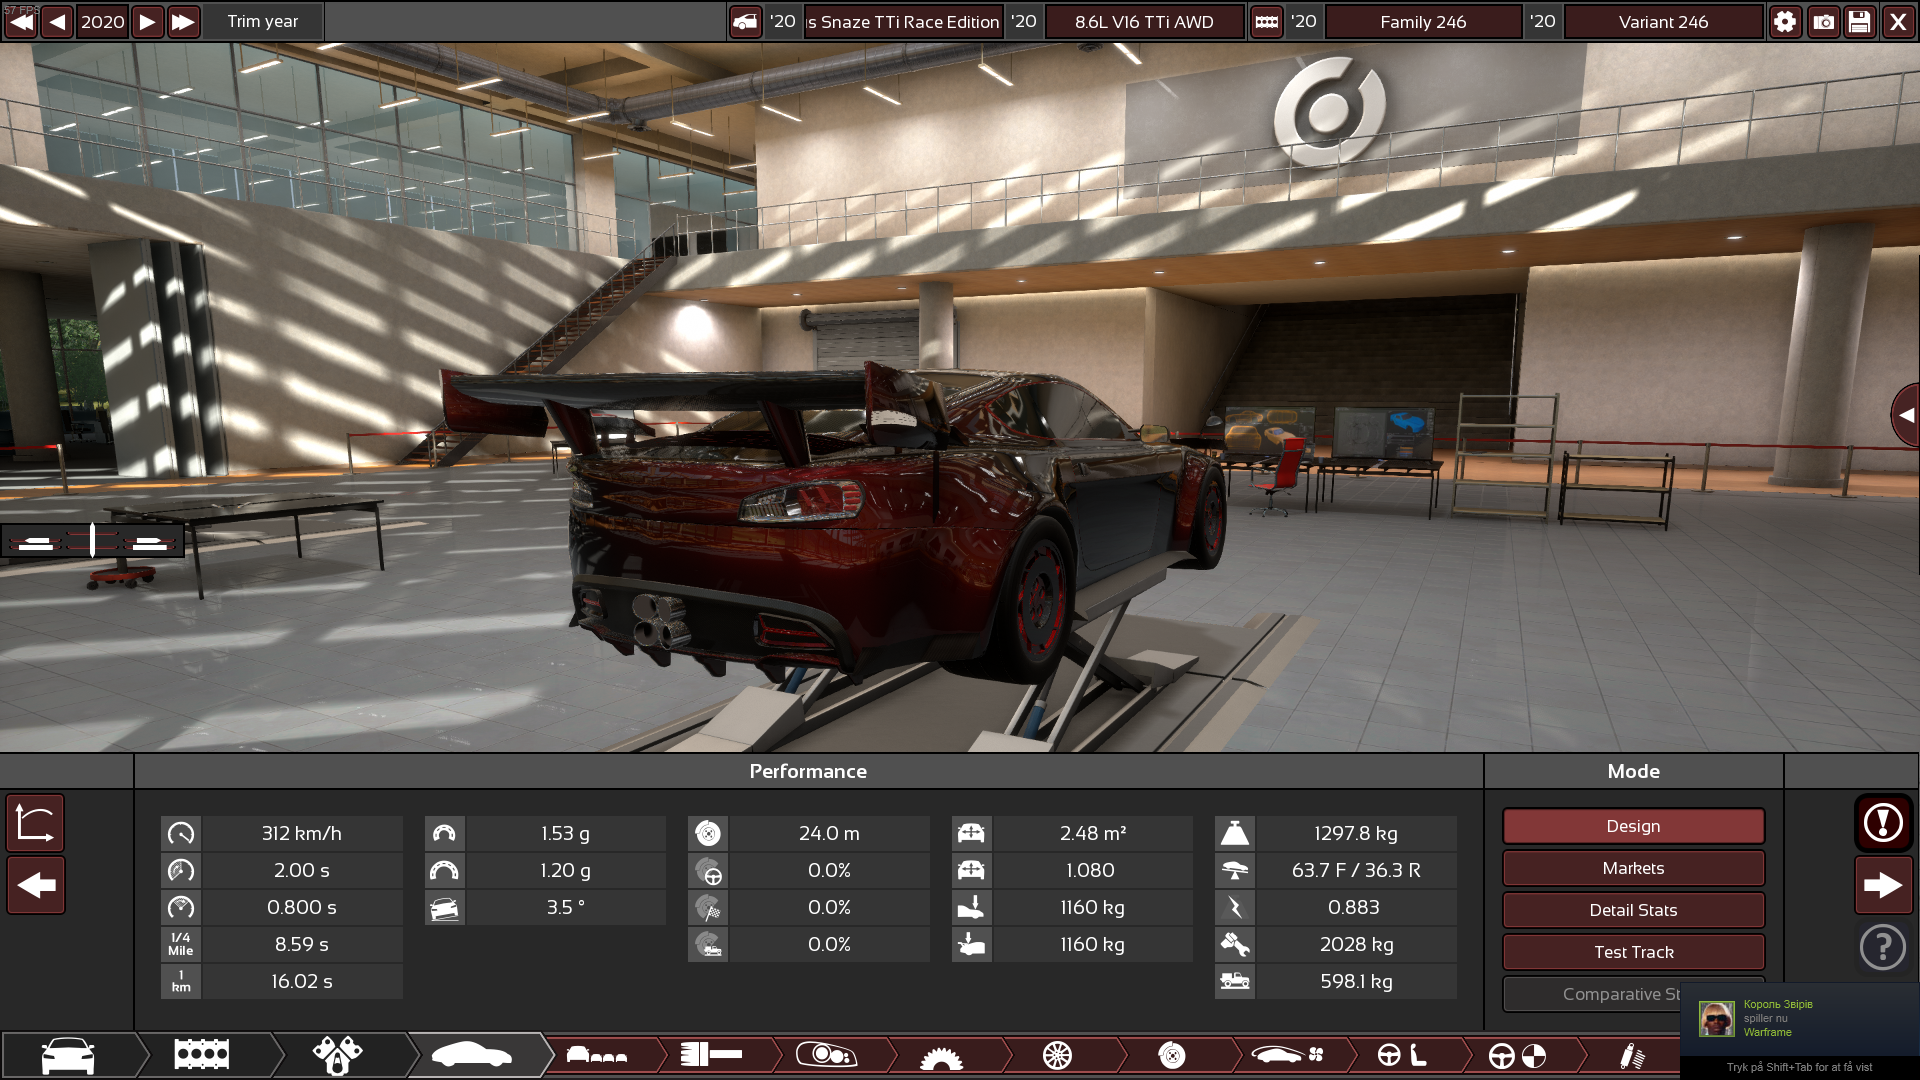
Task: Click the warning exclamation icon
Action: point(1883,823)
